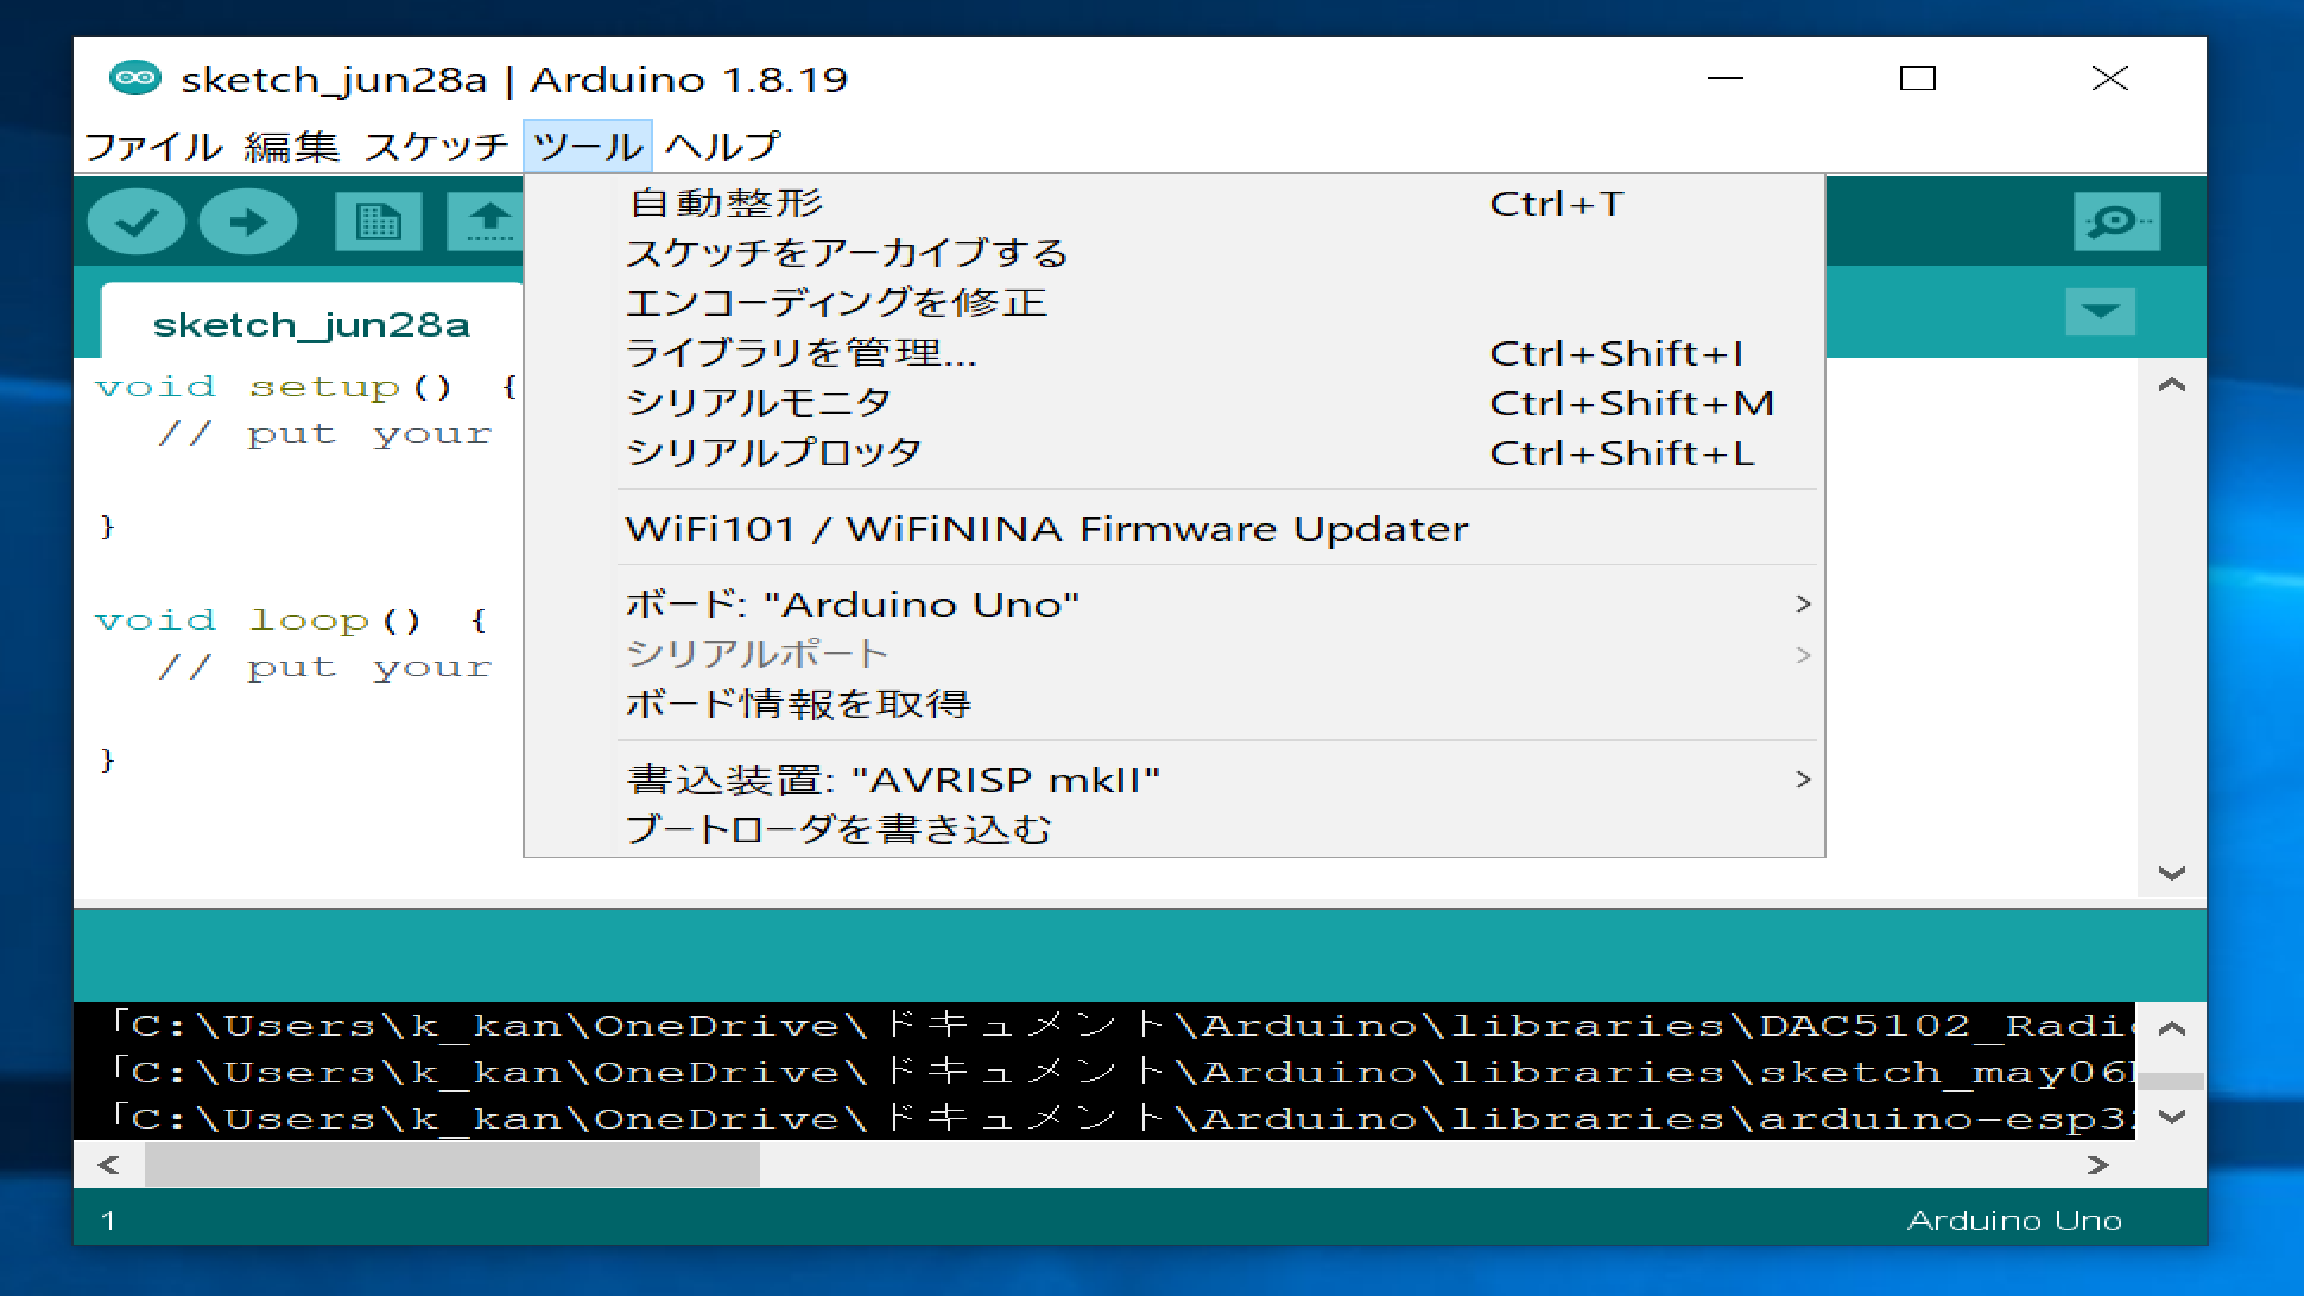Minimize the Arduino window
The height and width of the screenshot is (1296, 2304).
point(1725,78)
